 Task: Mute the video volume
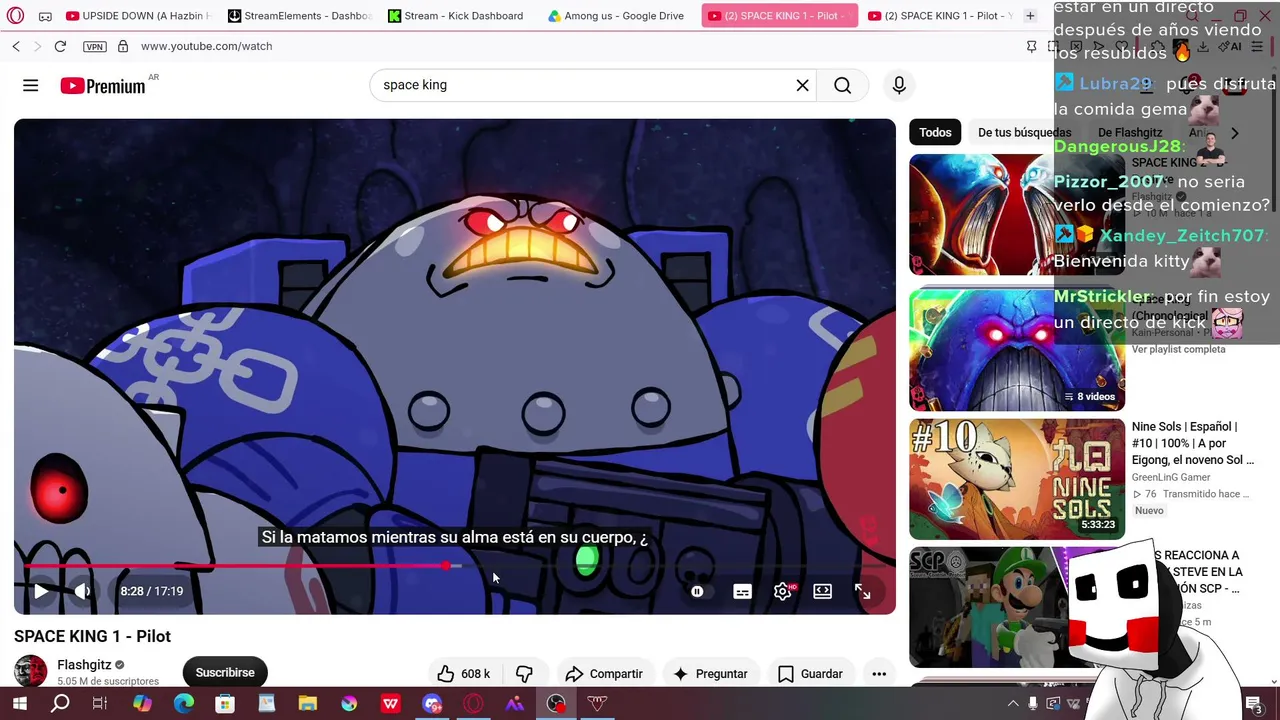click(x=83, y=591)
